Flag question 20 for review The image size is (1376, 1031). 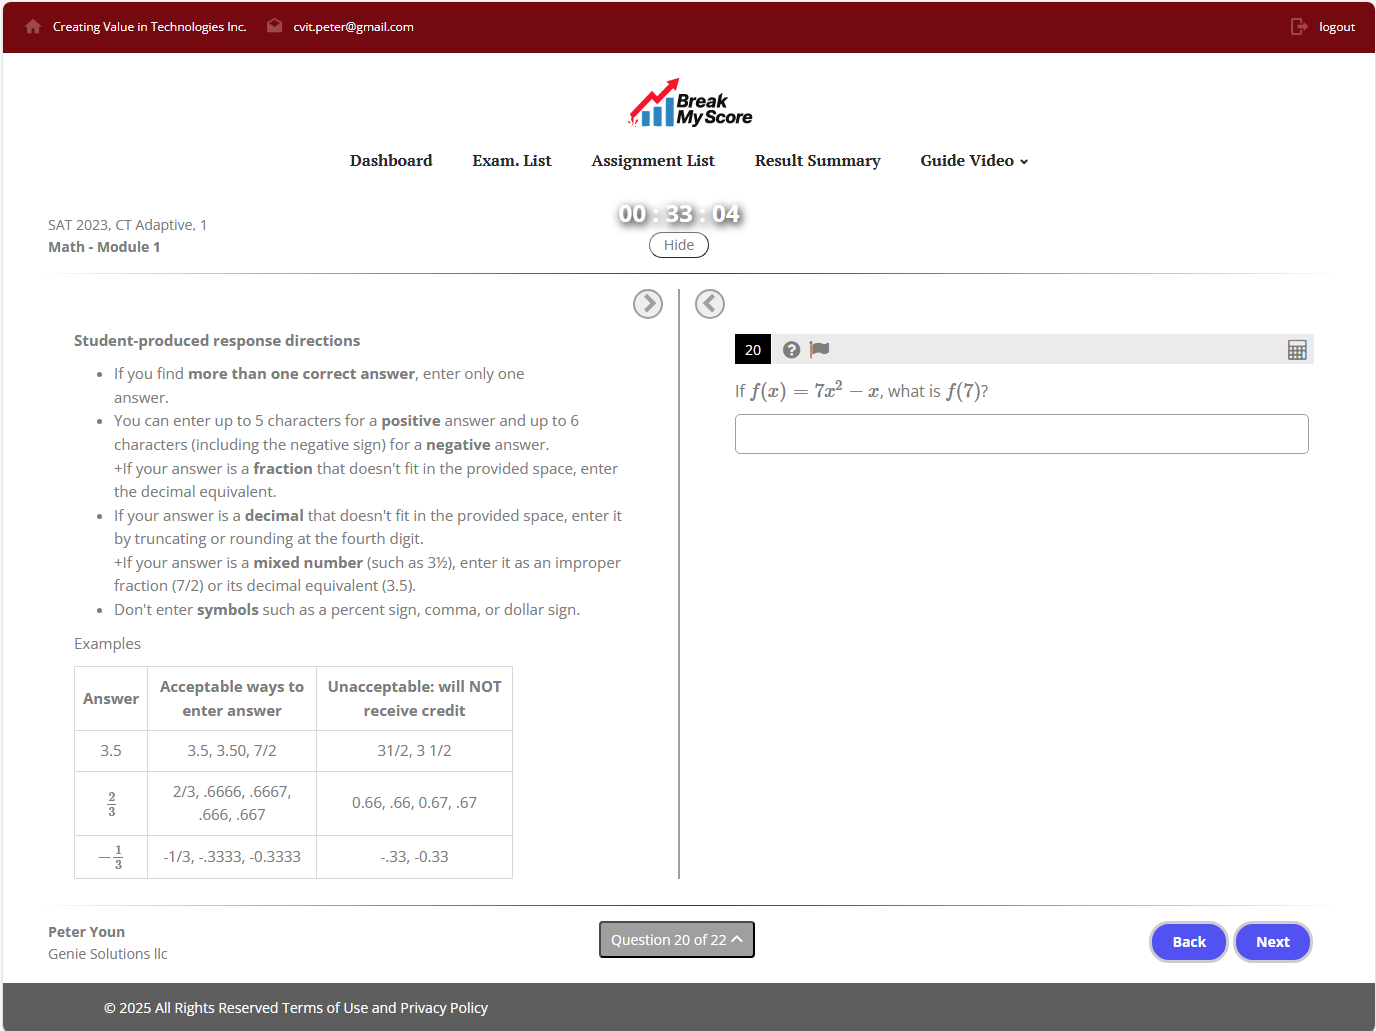coord(820,349)
